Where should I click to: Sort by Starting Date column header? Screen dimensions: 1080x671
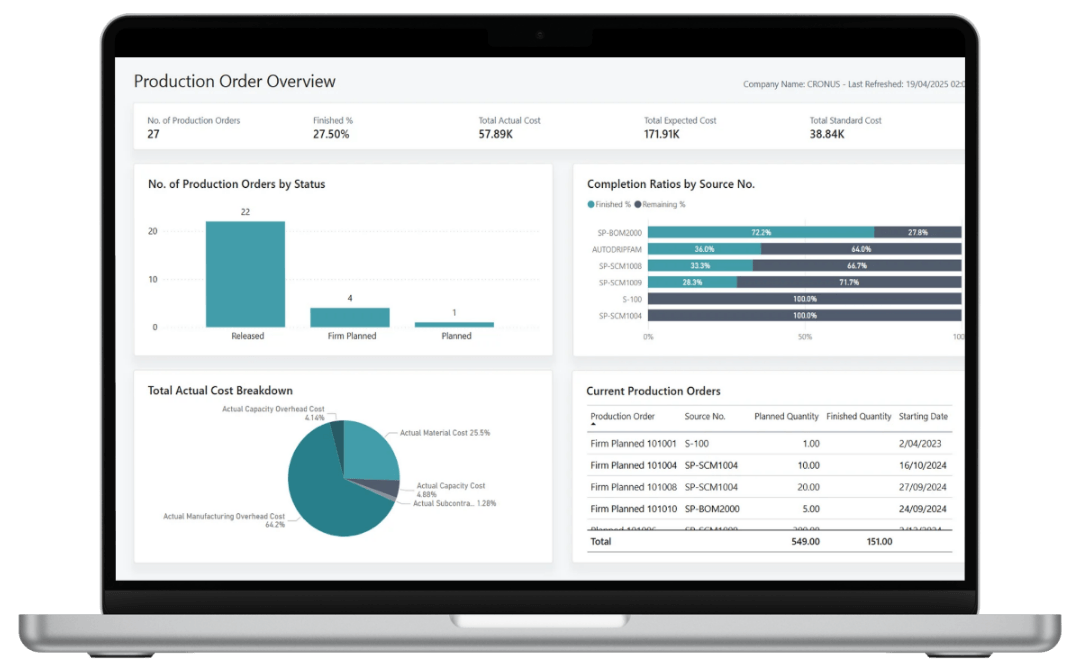pos(923,417)
